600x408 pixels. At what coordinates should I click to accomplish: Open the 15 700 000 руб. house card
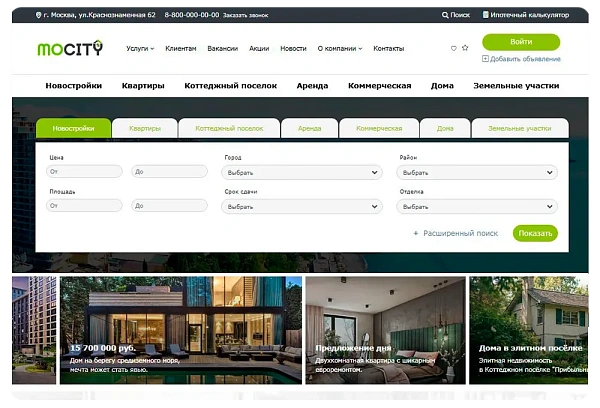pos(181,330)
